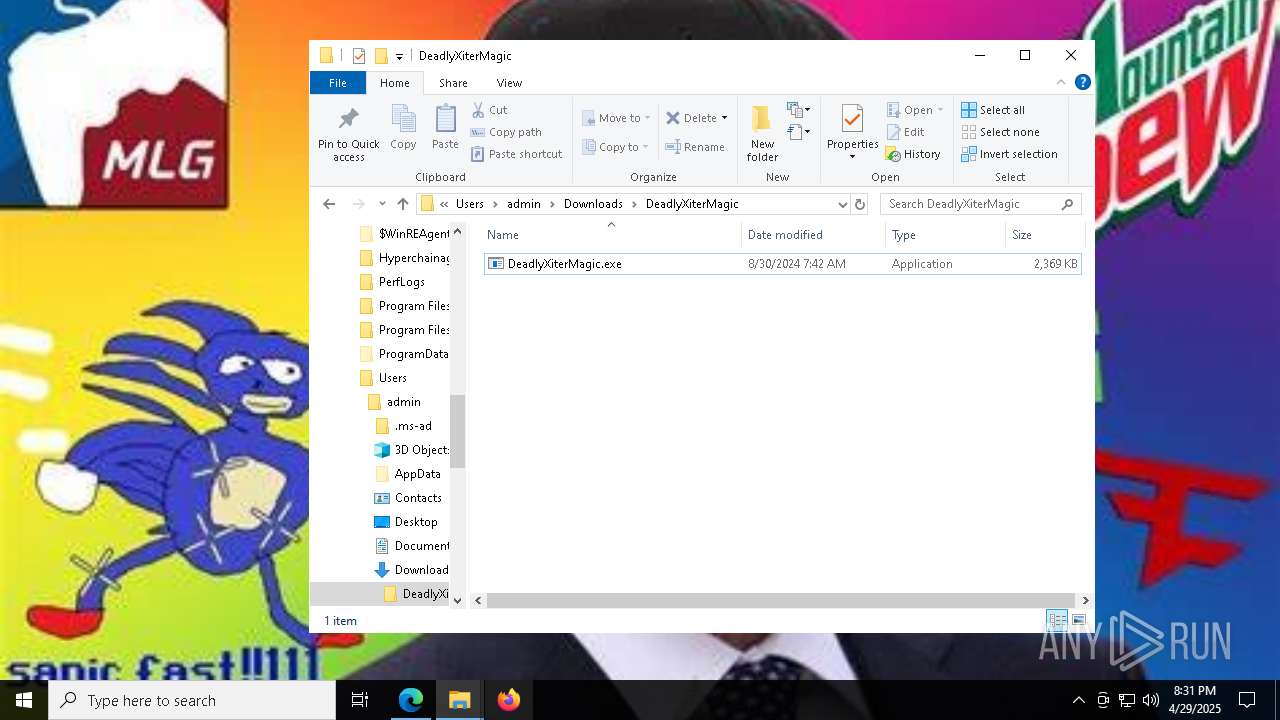The width and height of the screenshot is (1280, 720).
Task: Select the PerfLogs folder in tree
Action: tap(401, 282)
